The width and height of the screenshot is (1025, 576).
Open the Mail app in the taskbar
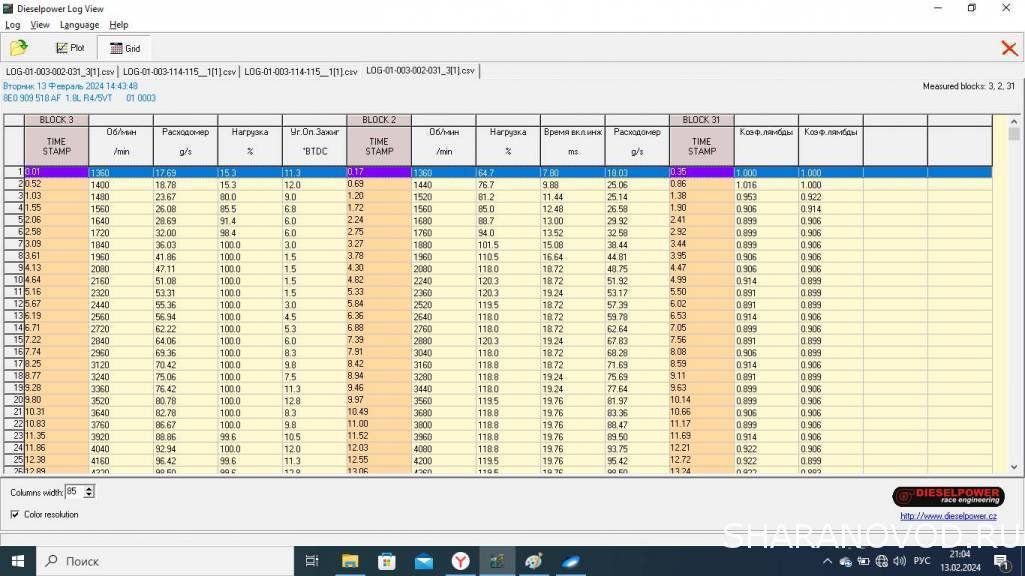(x=423, y=561)
